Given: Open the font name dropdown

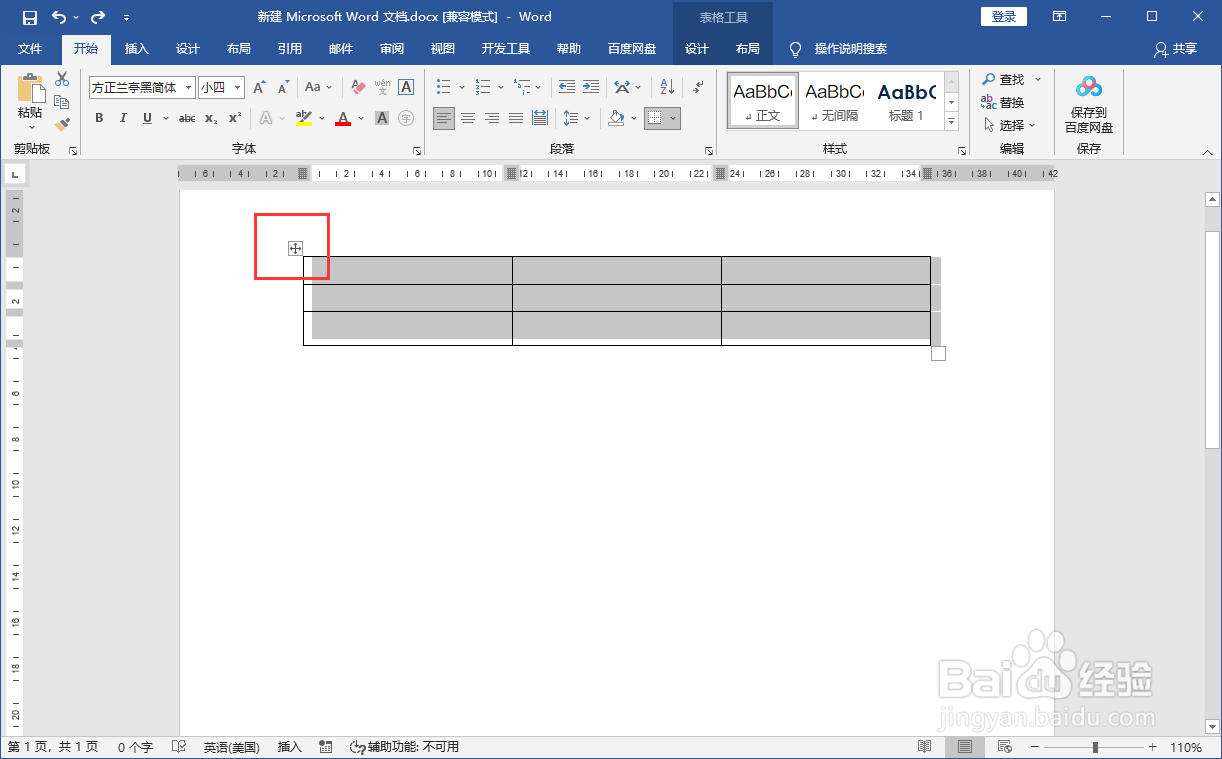Looking at the screenshot, I should [x=188, y=88].
